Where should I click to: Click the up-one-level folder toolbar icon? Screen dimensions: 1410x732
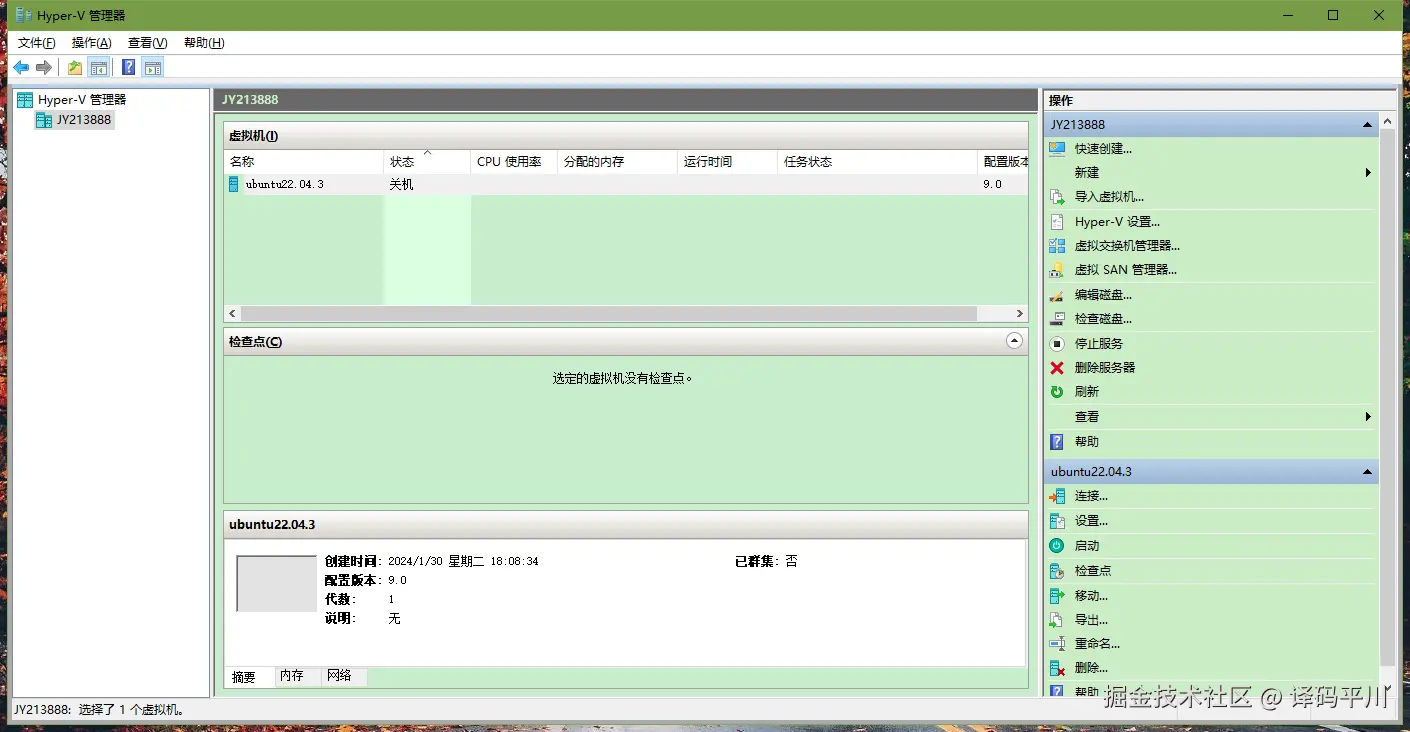[75, 67]
